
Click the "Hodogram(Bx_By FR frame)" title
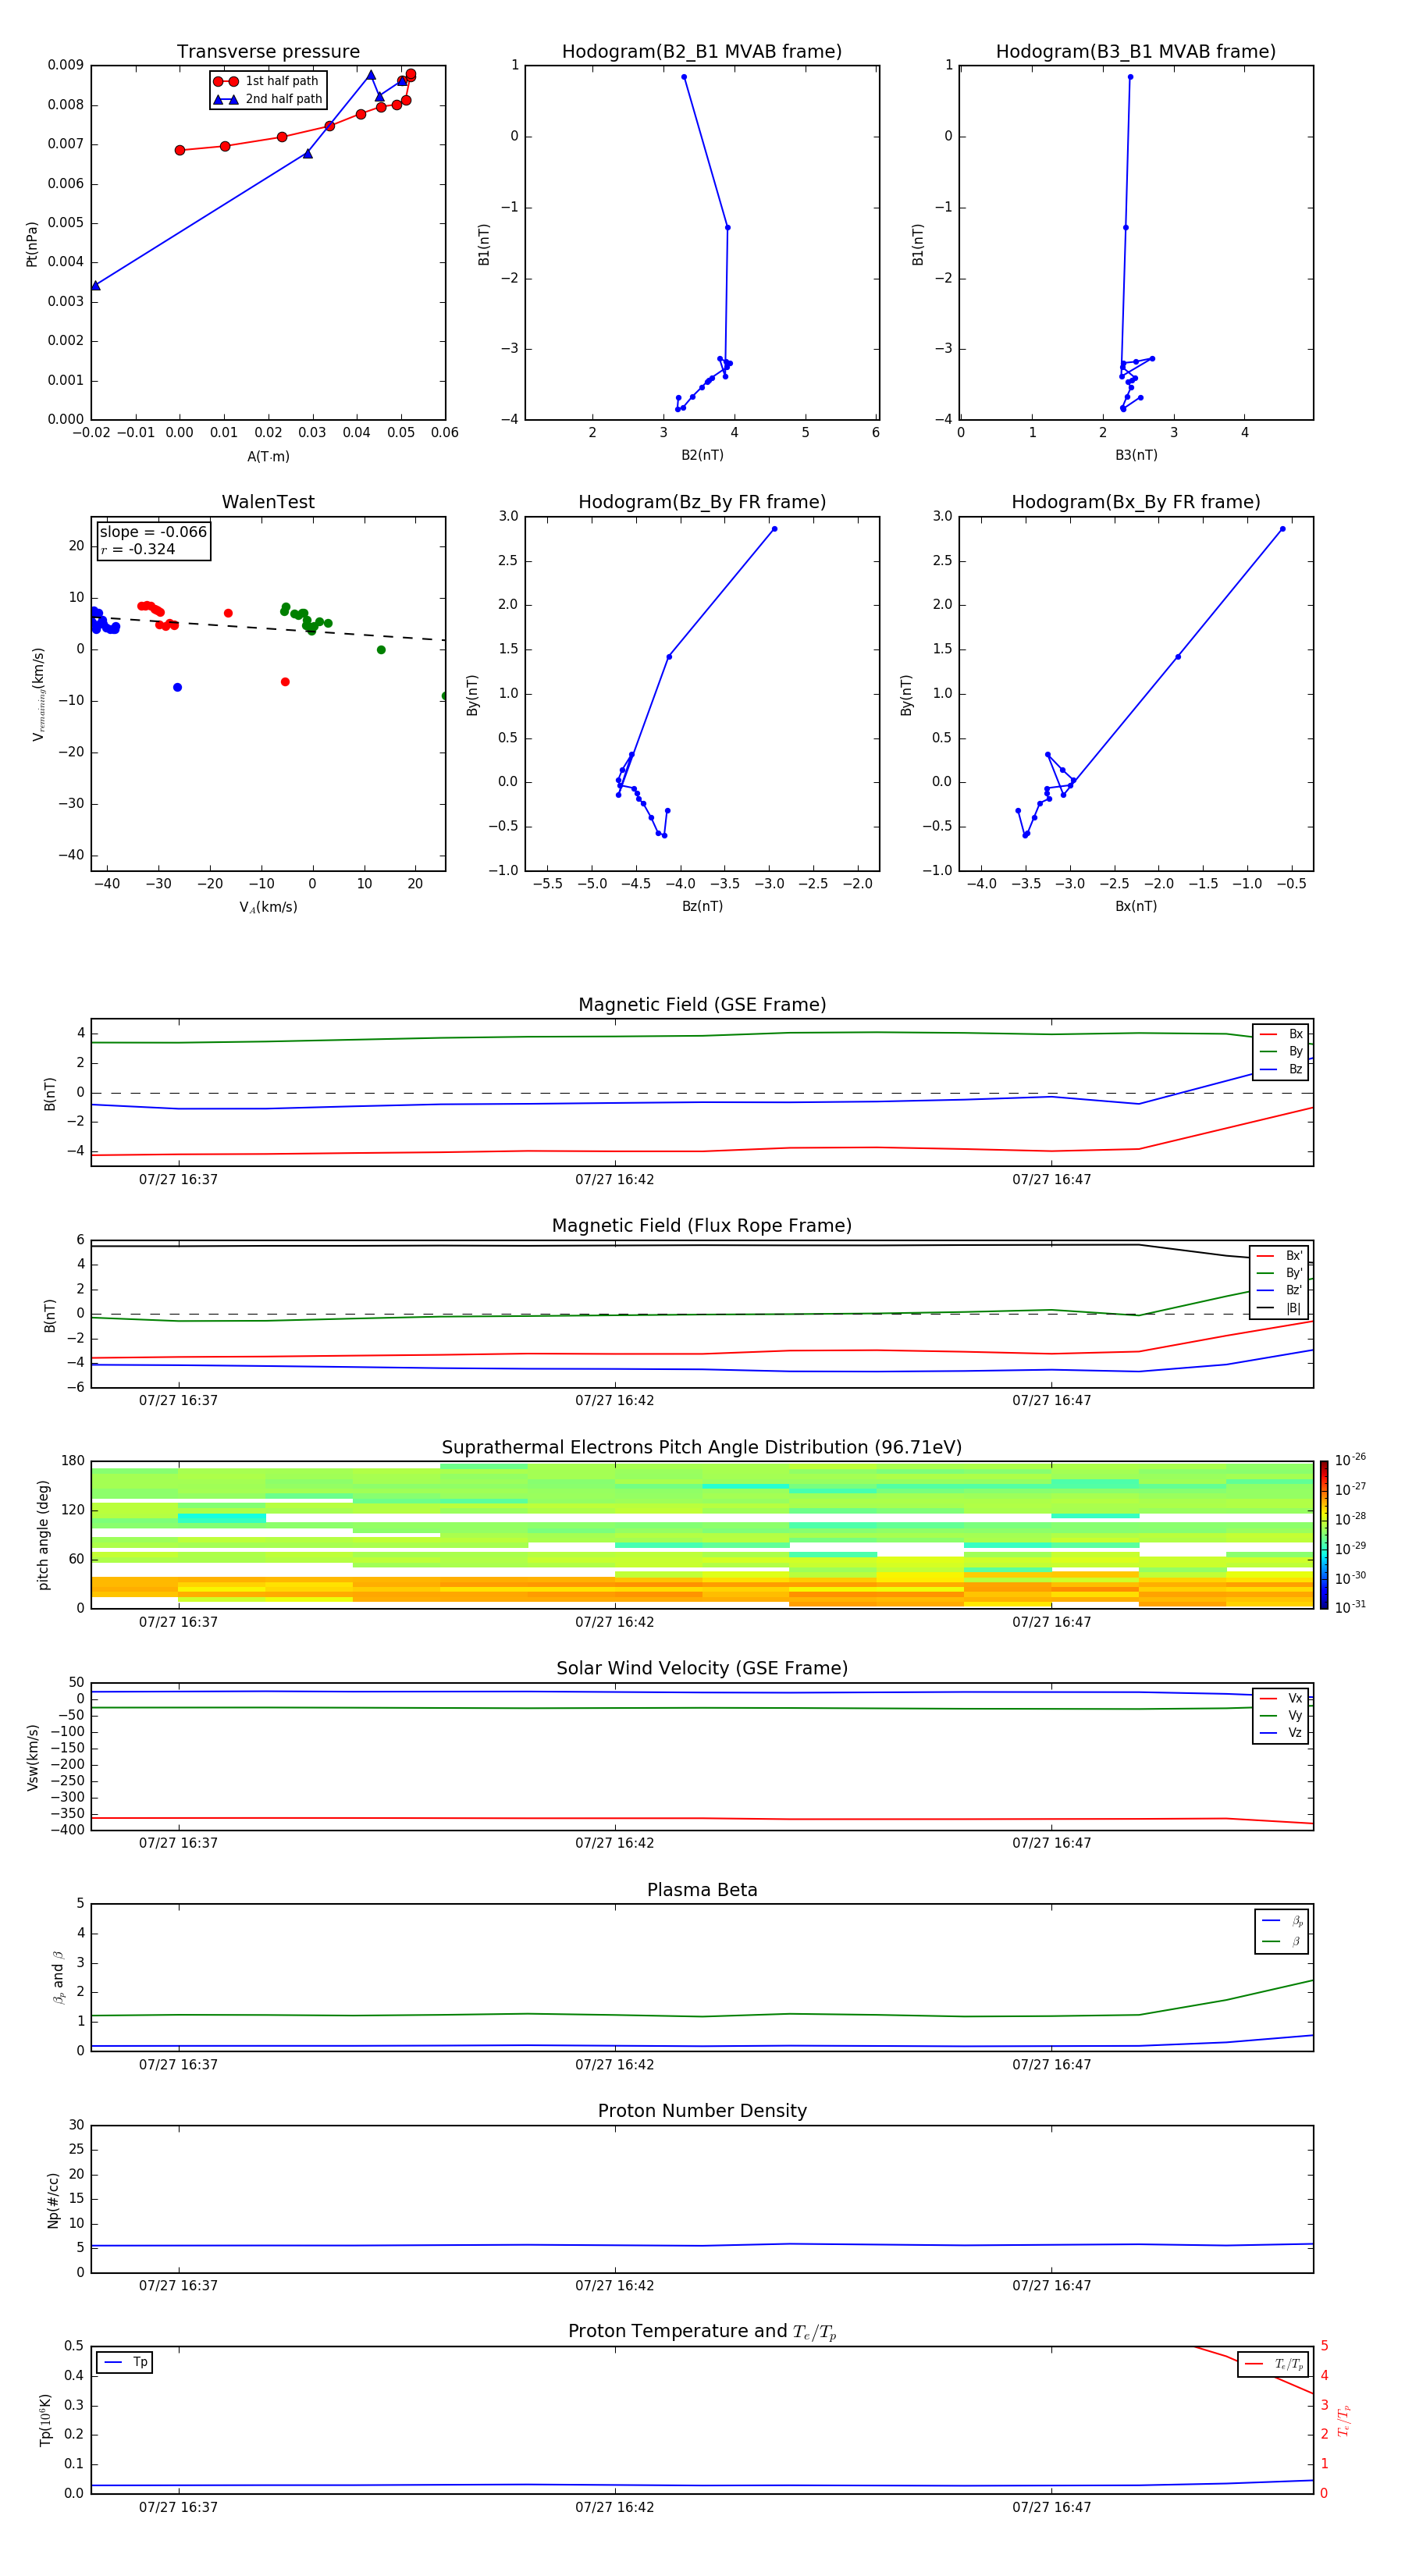tap(1136, 502)
